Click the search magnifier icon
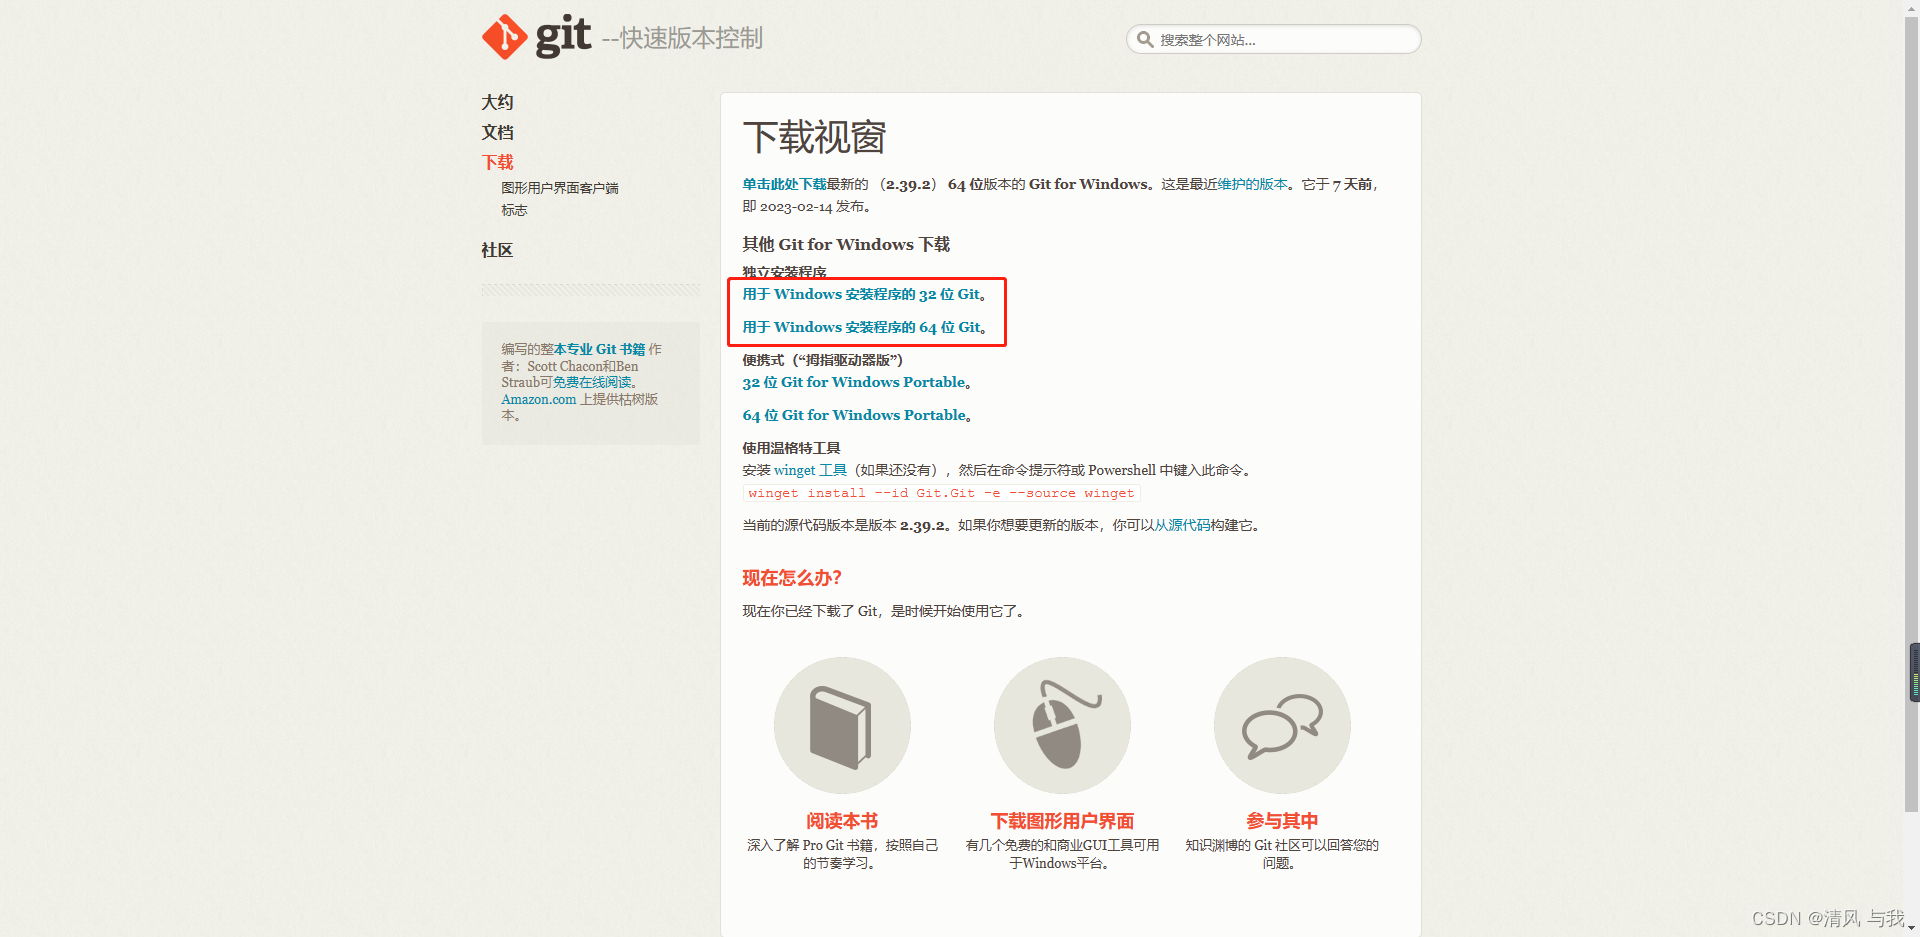The height and width of the screenshot is (937, 1920). coord(1145,40)
